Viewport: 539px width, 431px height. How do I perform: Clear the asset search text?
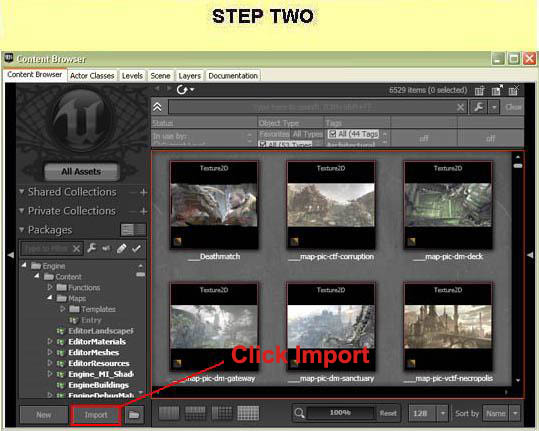pyautogui.click(x=460, y=108)
